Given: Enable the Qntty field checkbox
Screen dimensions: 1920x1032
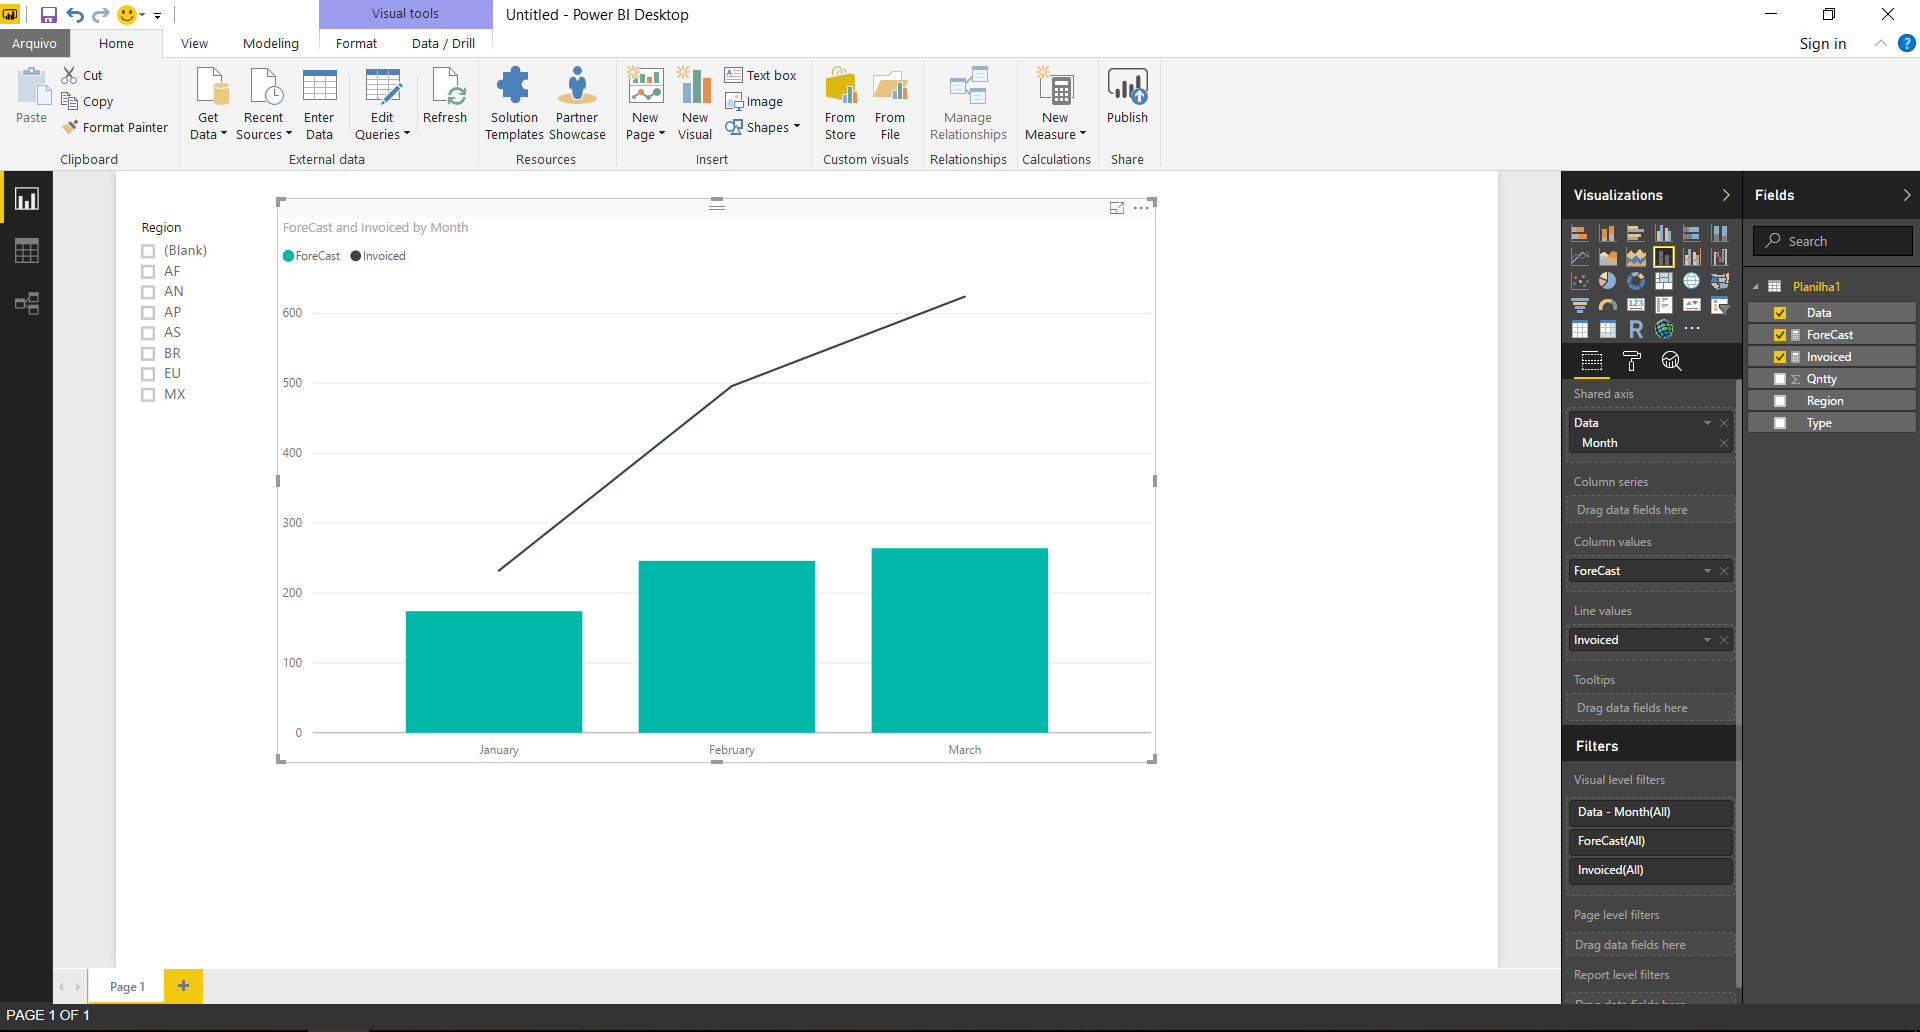Looking at the screenshot, I should (1780, 379).
